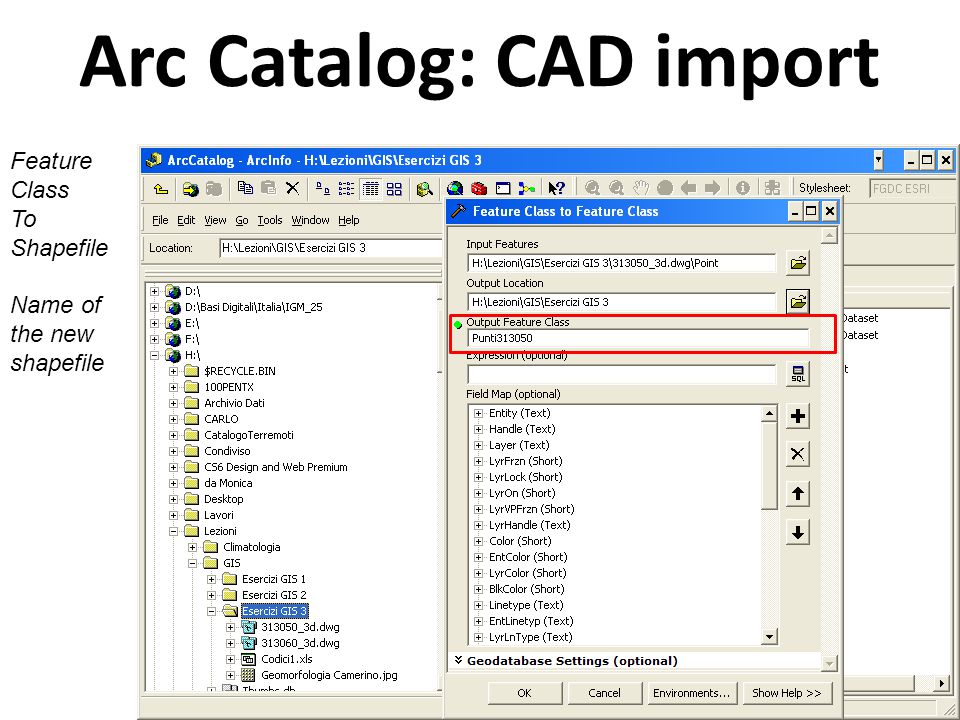This screenshot has width=960, height=720.
Task: Click the Up One Level toolbar icon
Action: [161, 189]
